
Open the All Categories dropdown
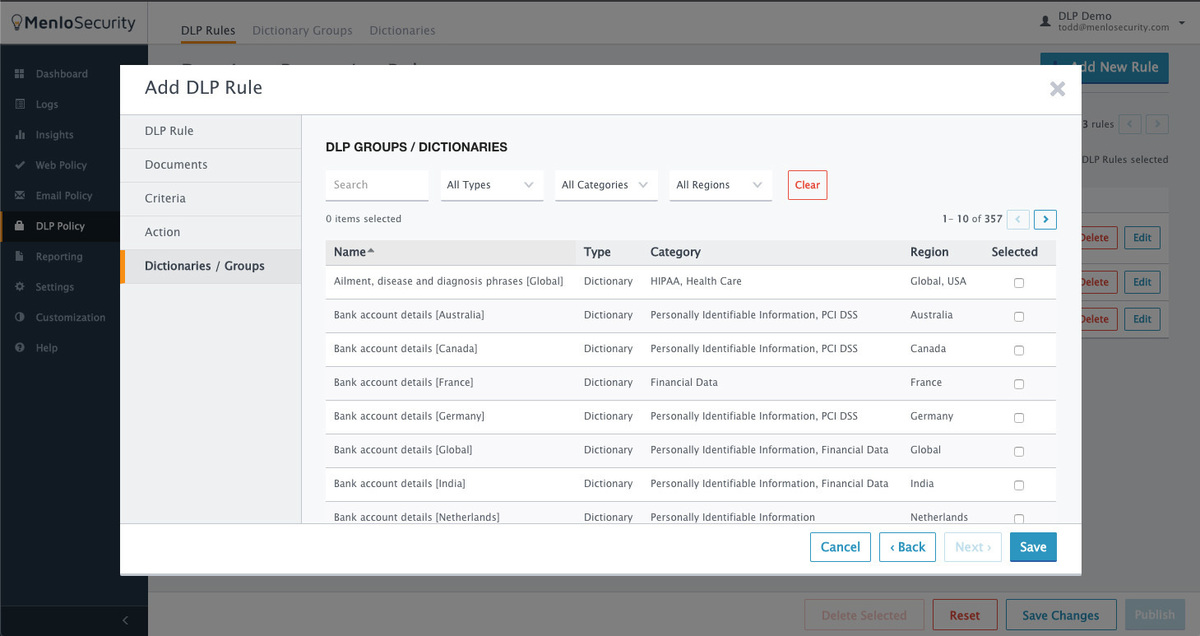tap(606, 185)
